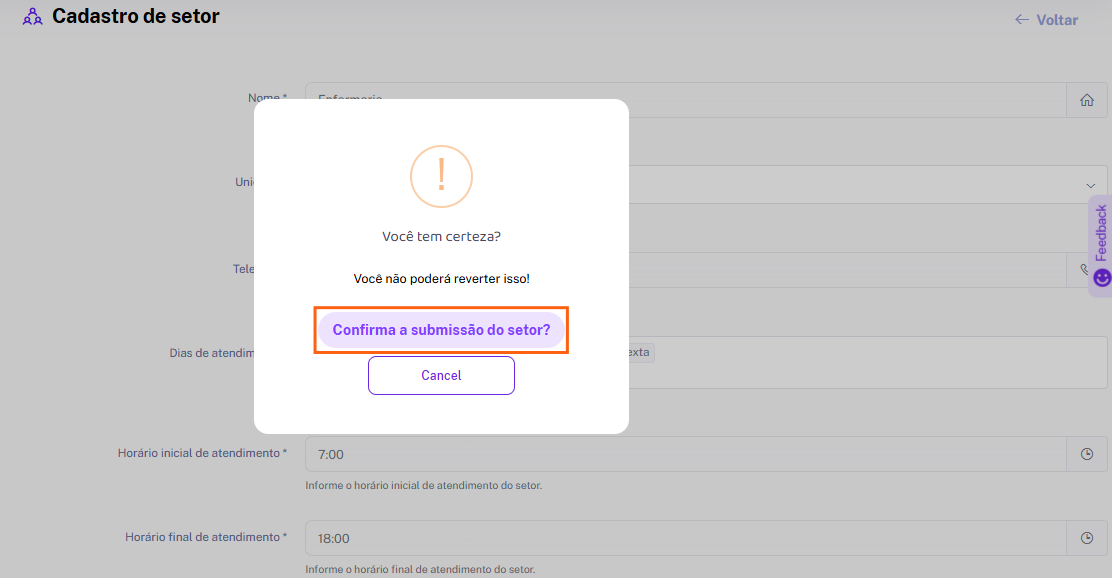Expand the Unidade dropdown chevron

tap(1091, 185)
